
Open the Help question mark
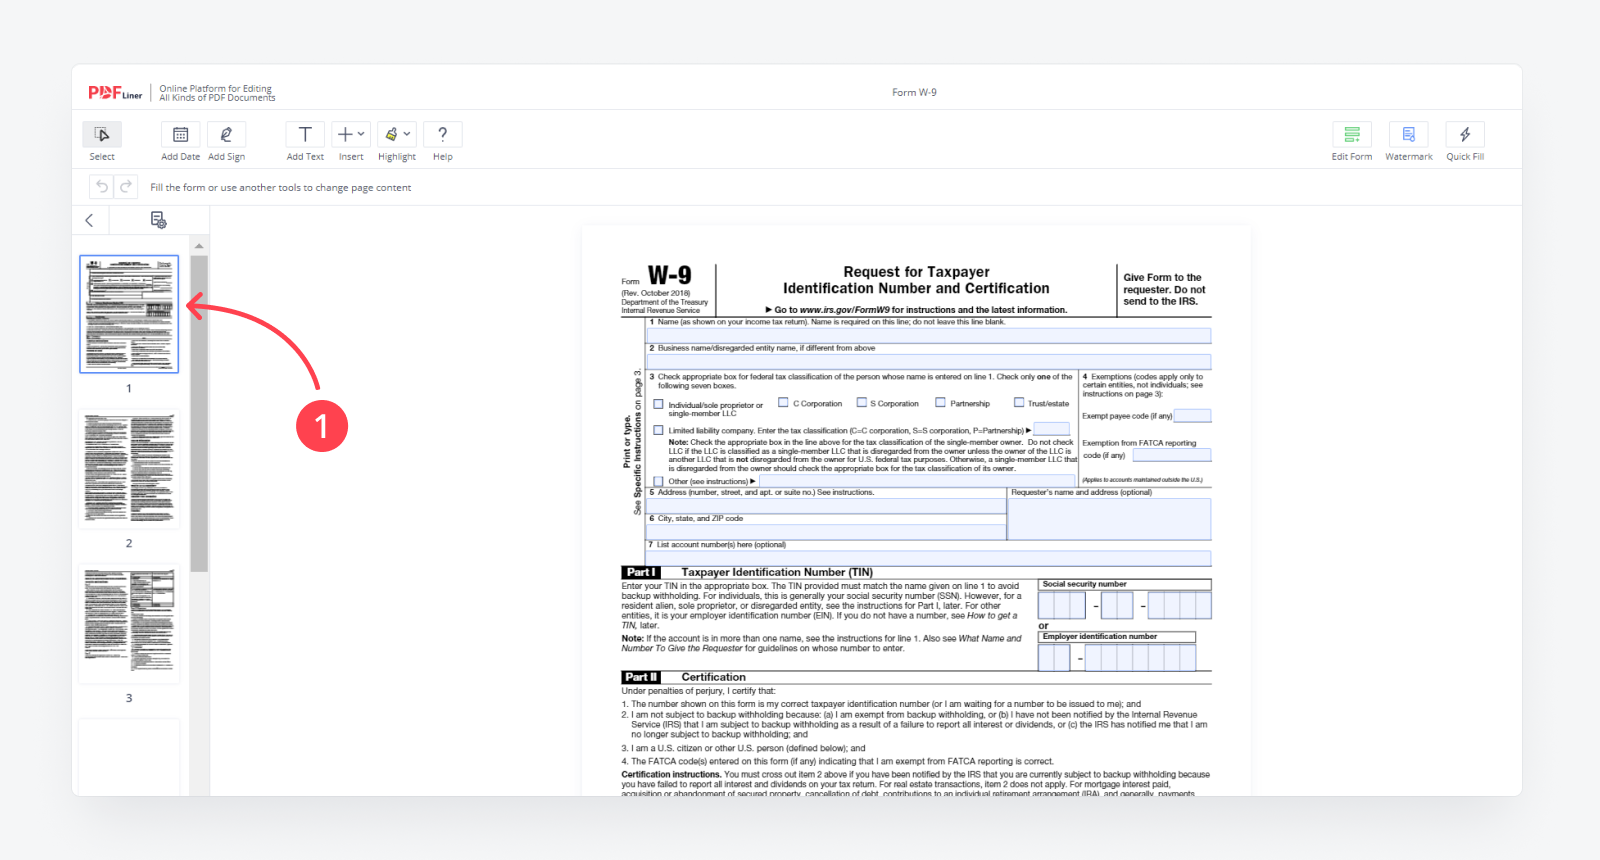click(x=442, y=134)
